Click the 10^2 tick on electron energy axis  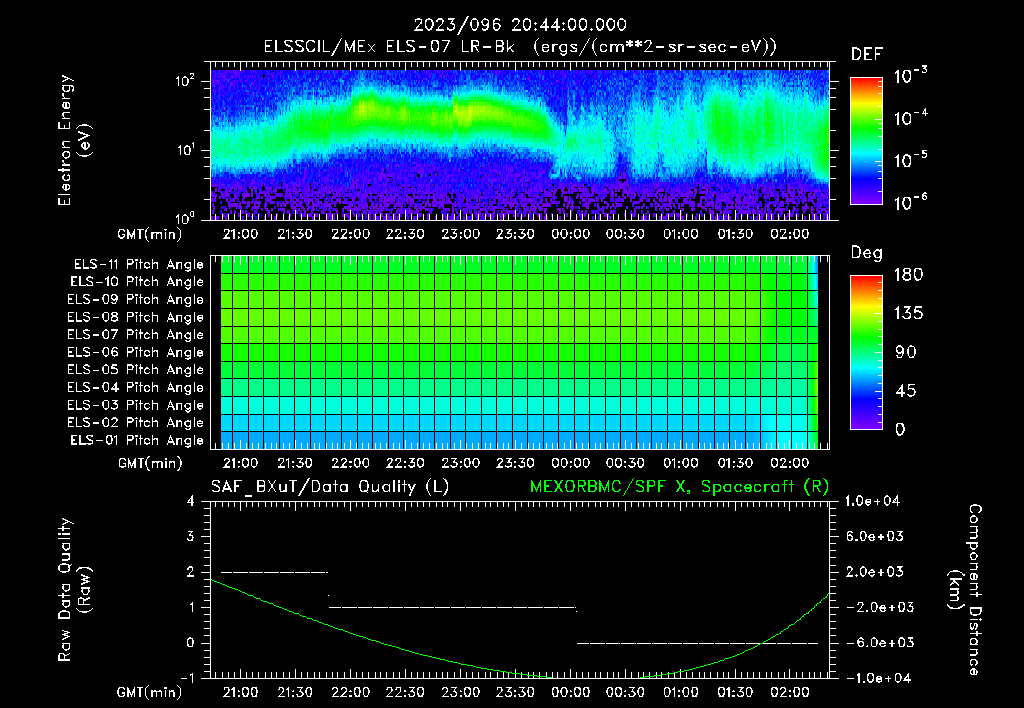click(x=185, y=81)
